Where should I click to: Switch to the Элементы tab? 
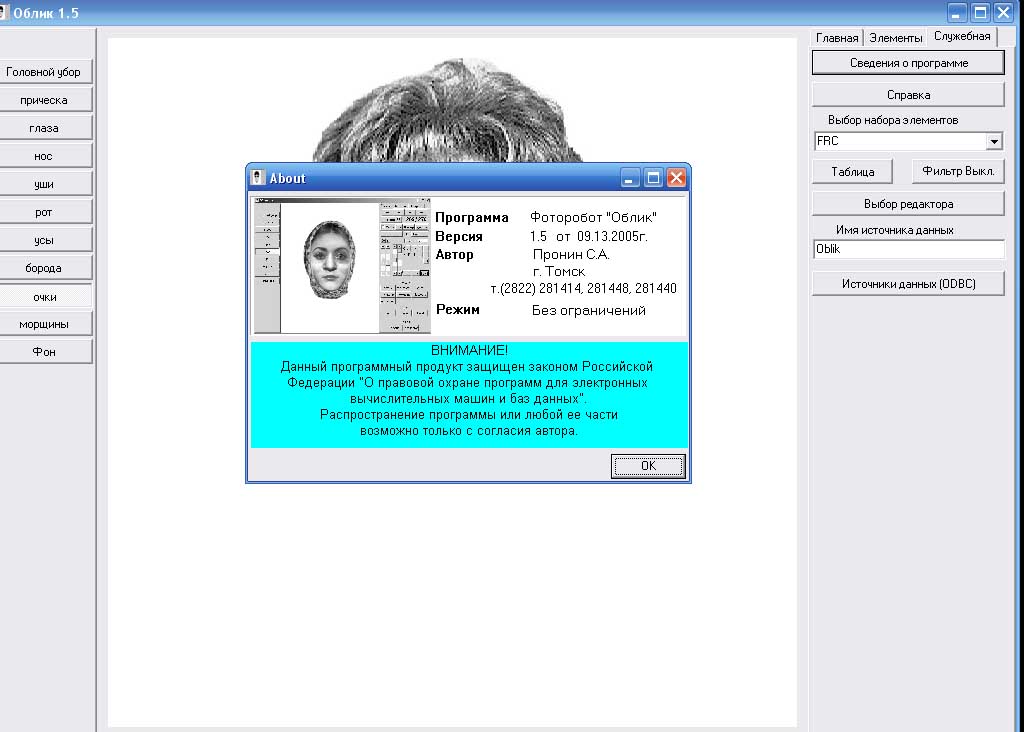(x=895, y=38)
